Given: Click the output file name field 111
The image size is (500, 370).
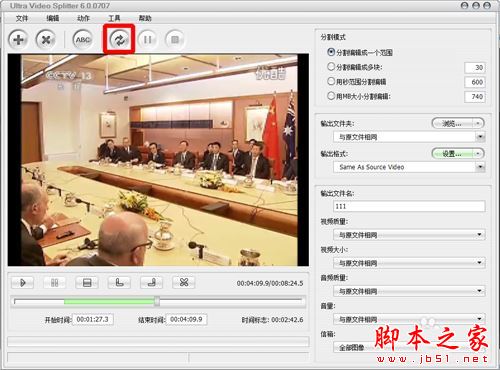Looking at the screenshot, I should point(409,206).
